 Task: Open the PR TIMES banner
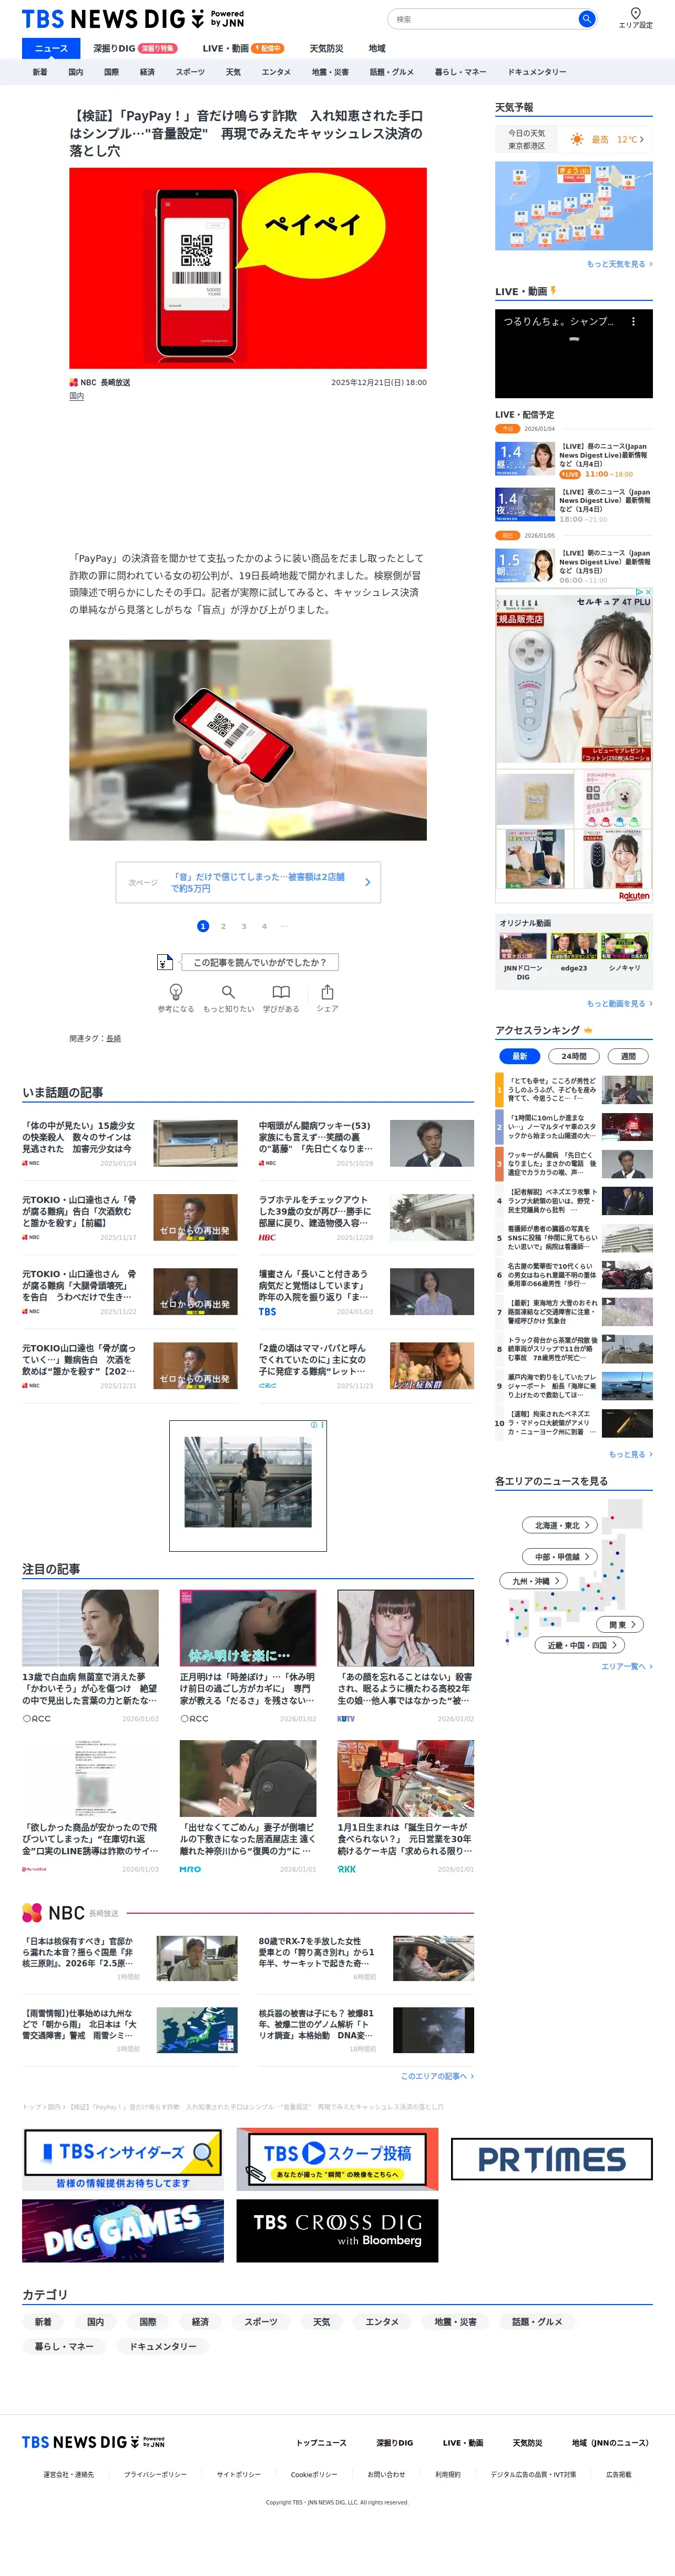click(x=552, y=2159)
